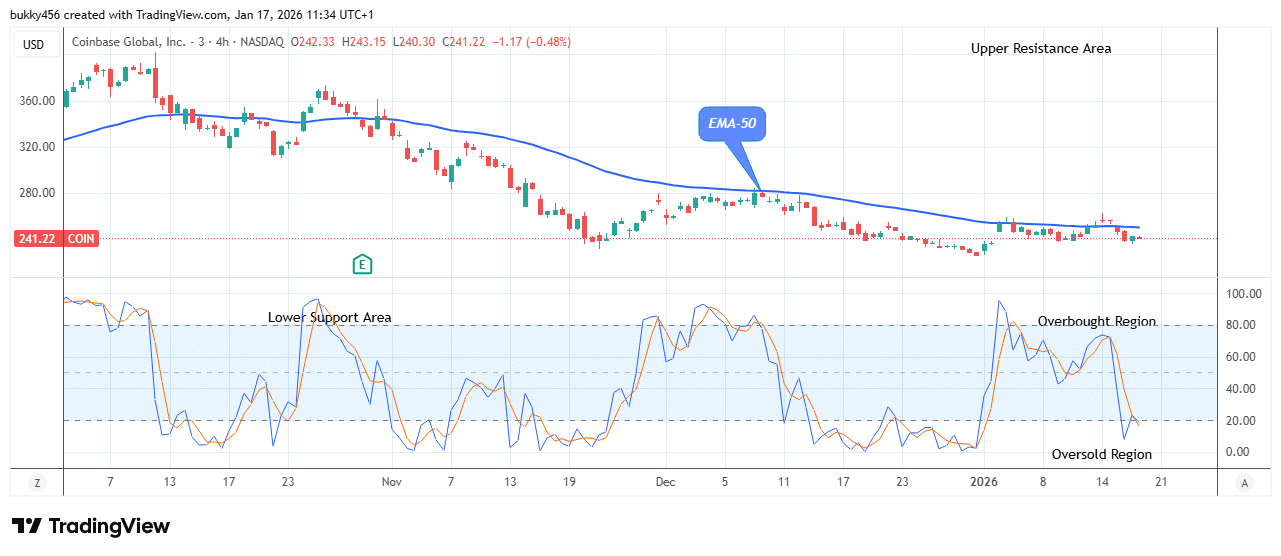This screenshot has height=556, width=1281.
Task: Click the EMA-50 callout label
Action: pos(731,126)
